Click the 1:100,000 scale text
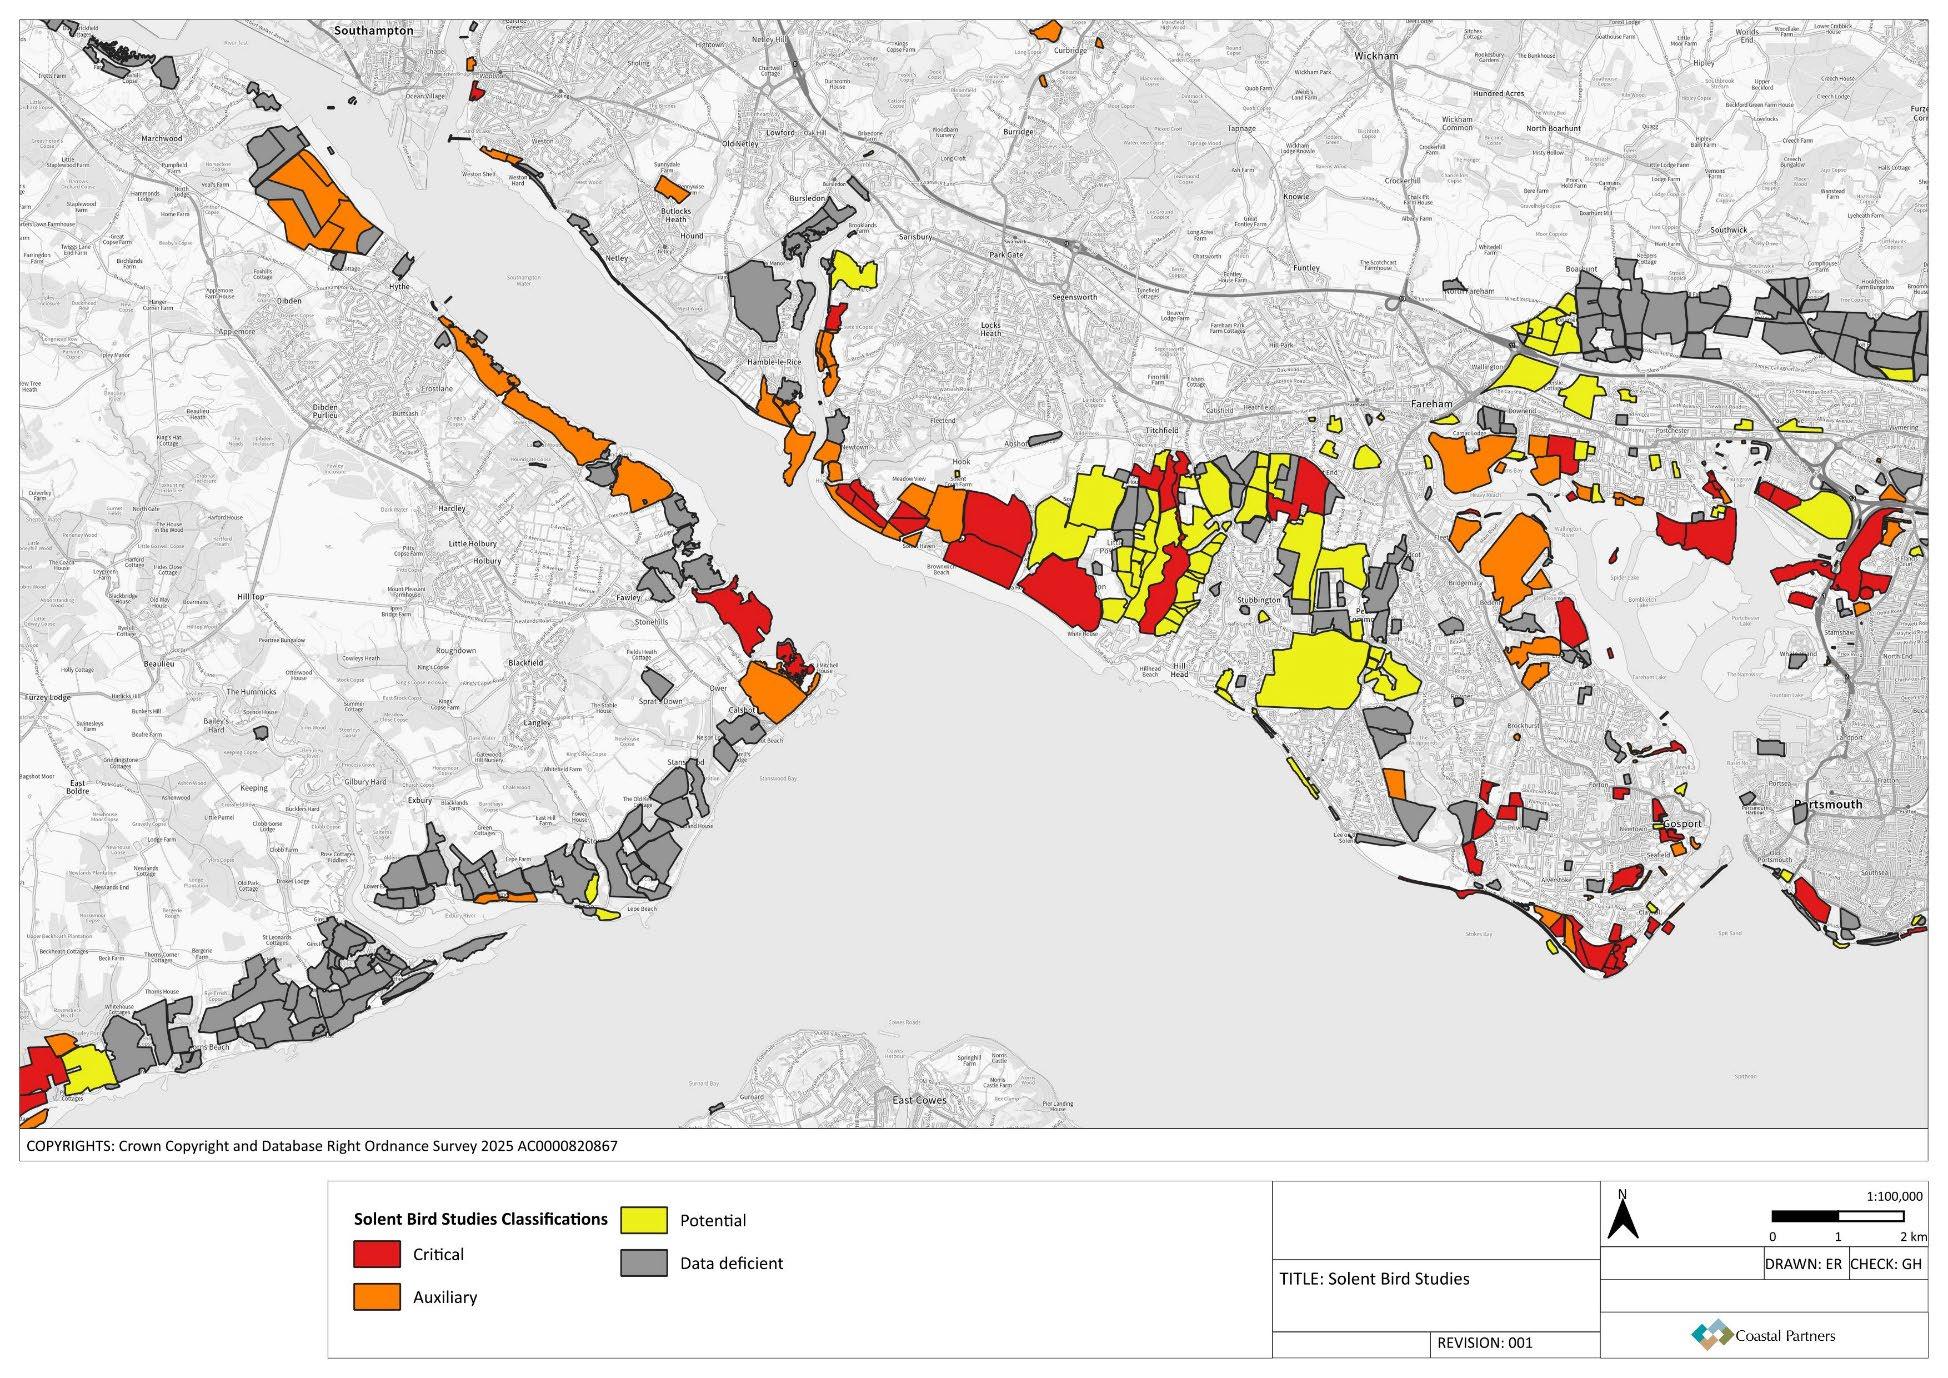This screenshot has height=1378, width=1948. point(1894,1196)
